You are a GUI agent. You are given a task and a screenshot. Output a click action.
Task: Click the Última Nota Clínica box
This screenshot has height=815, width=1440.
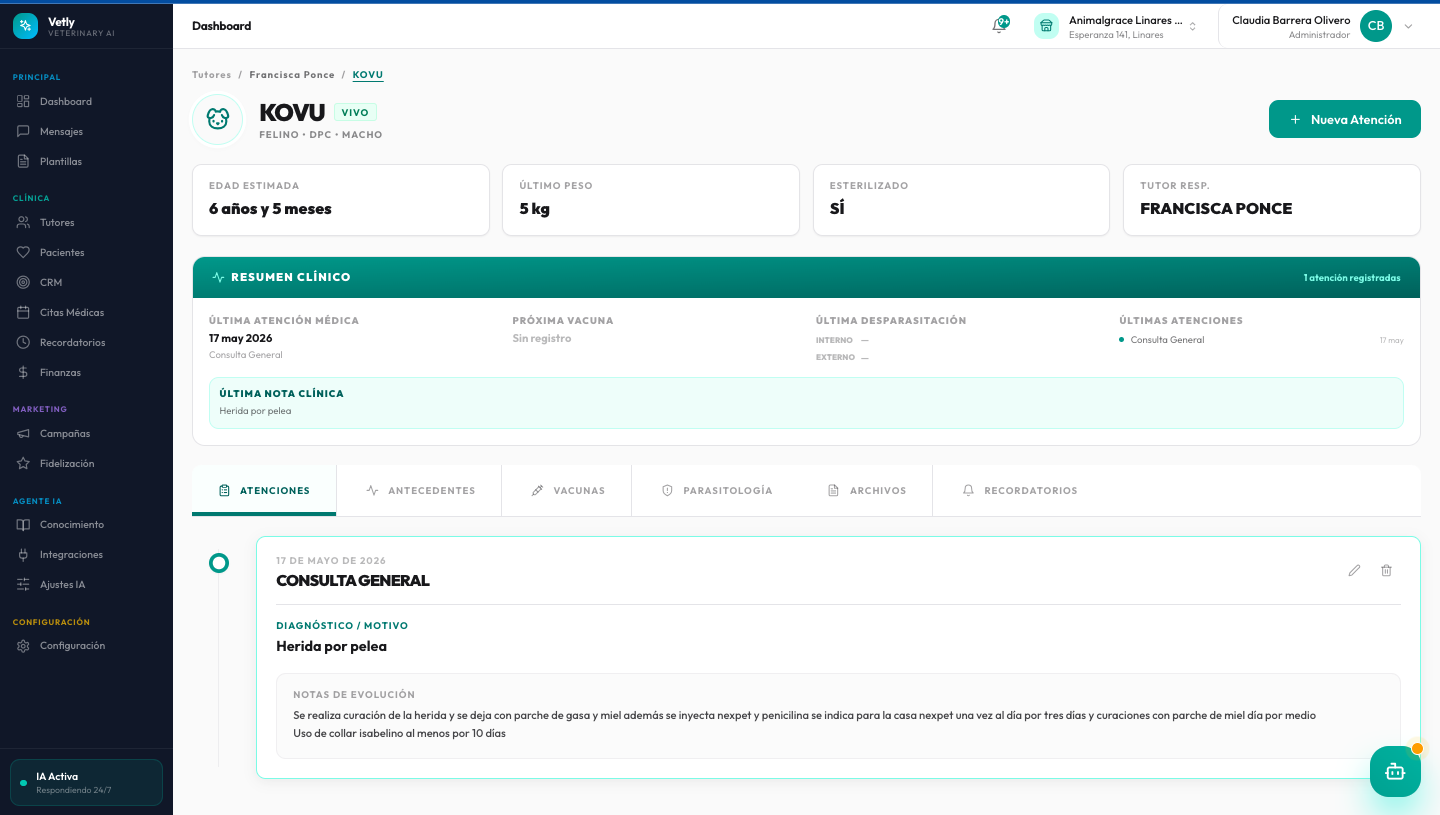(806, 402)
